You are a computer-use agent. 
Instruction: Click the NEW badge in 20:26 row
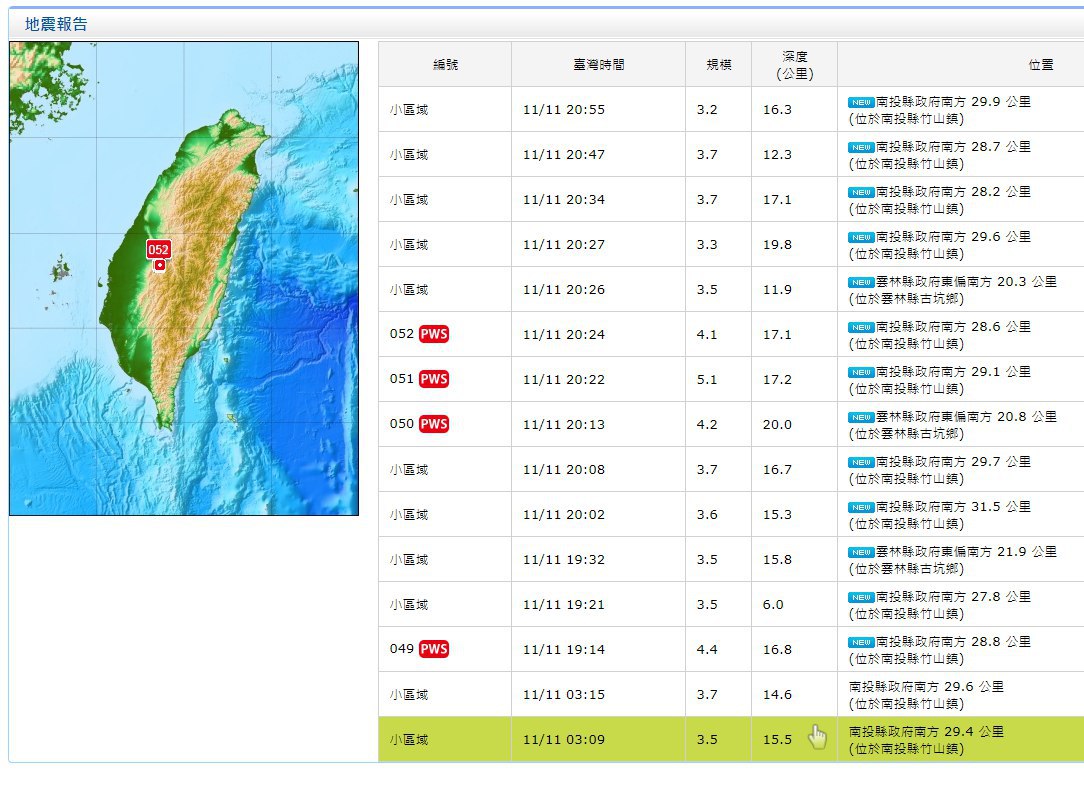click(861, 282)
